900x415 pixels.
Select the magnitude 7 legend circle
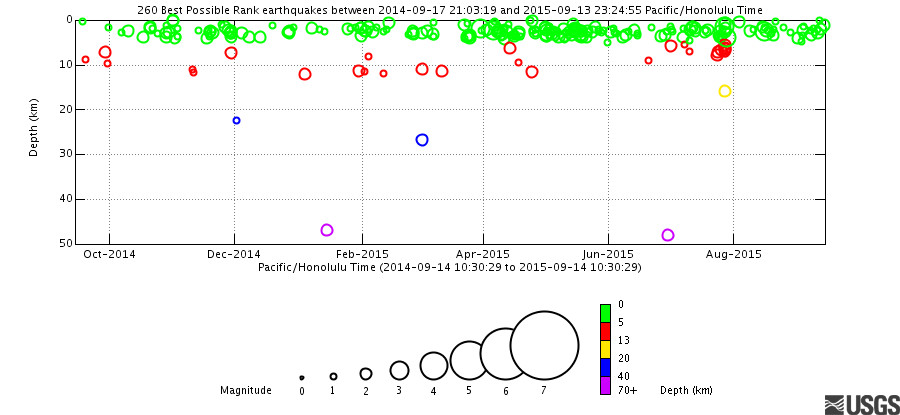click(544, 346)
